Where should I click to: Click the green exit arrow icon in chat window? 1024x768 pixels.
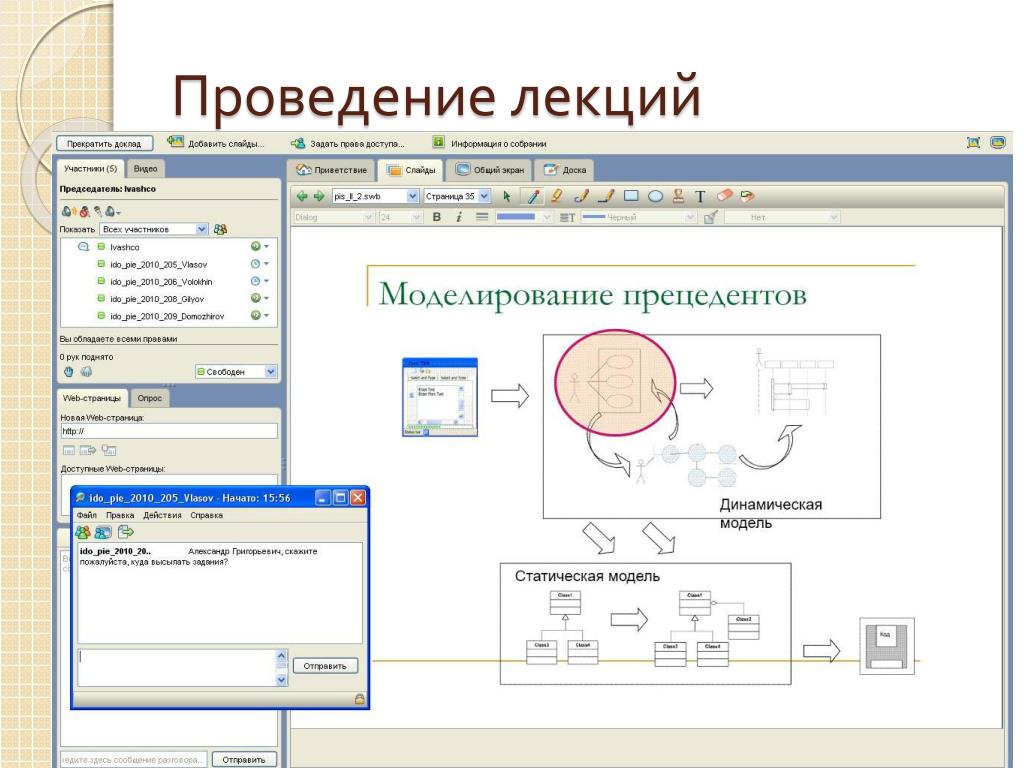(x=125, y=532)
